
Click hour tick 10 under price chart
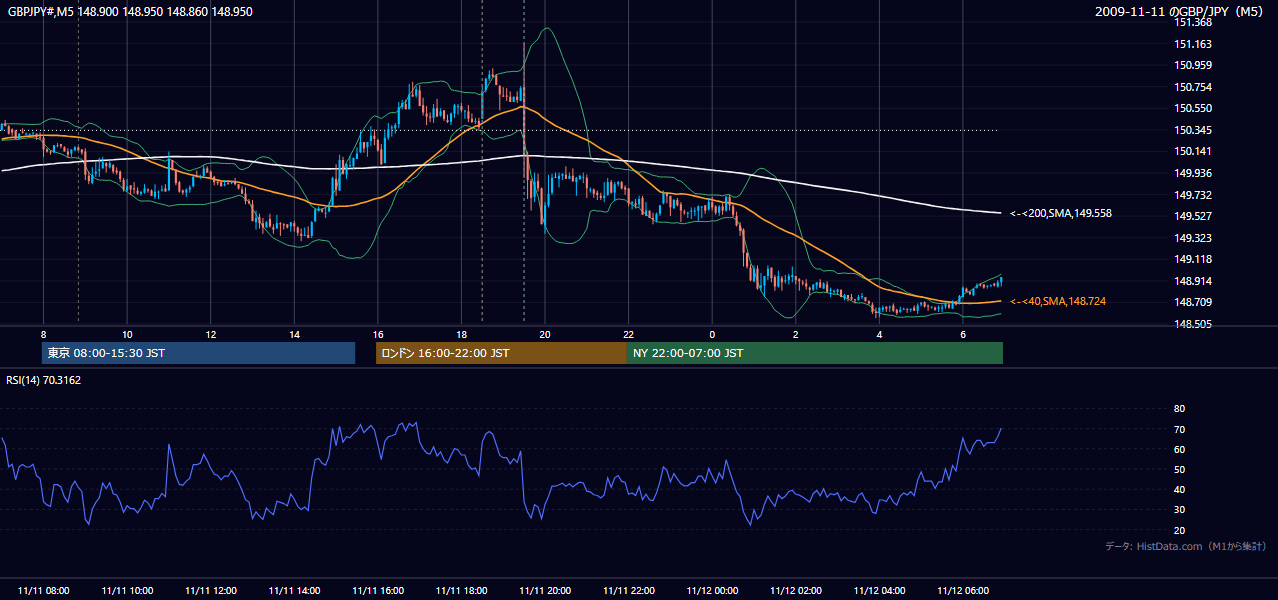coord(127,334)
